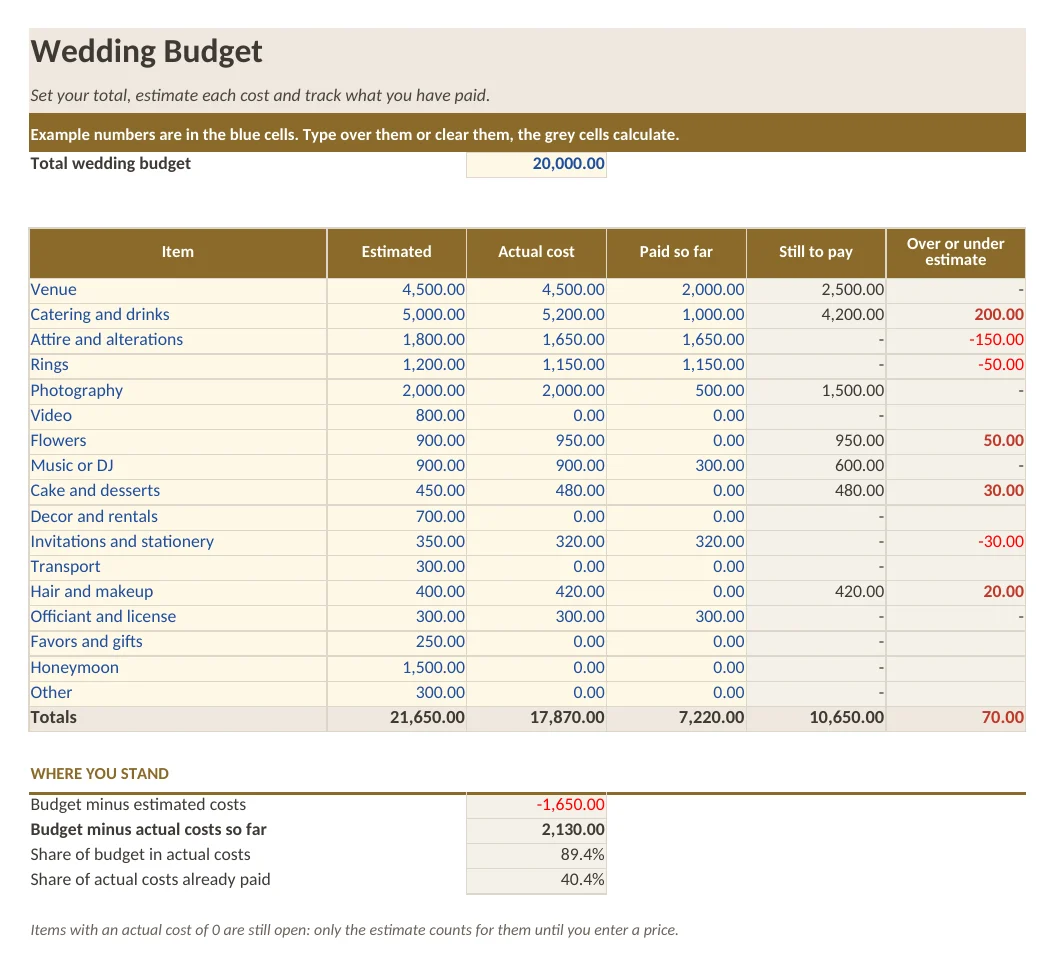Select total still to pay 10,650.00
The image size is (1054, 966).
[816, 718]
